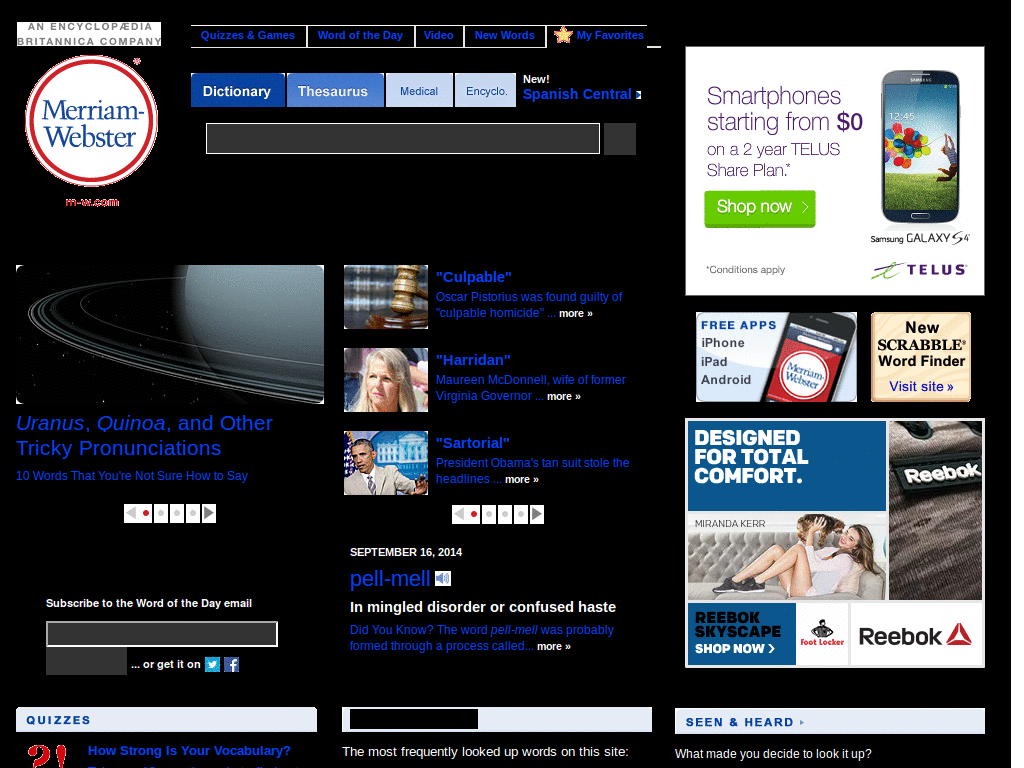Click the Seen & Heard arrow icon
Image resolution: width=1024 pixels, height=768 pixels.
(802, 722)
